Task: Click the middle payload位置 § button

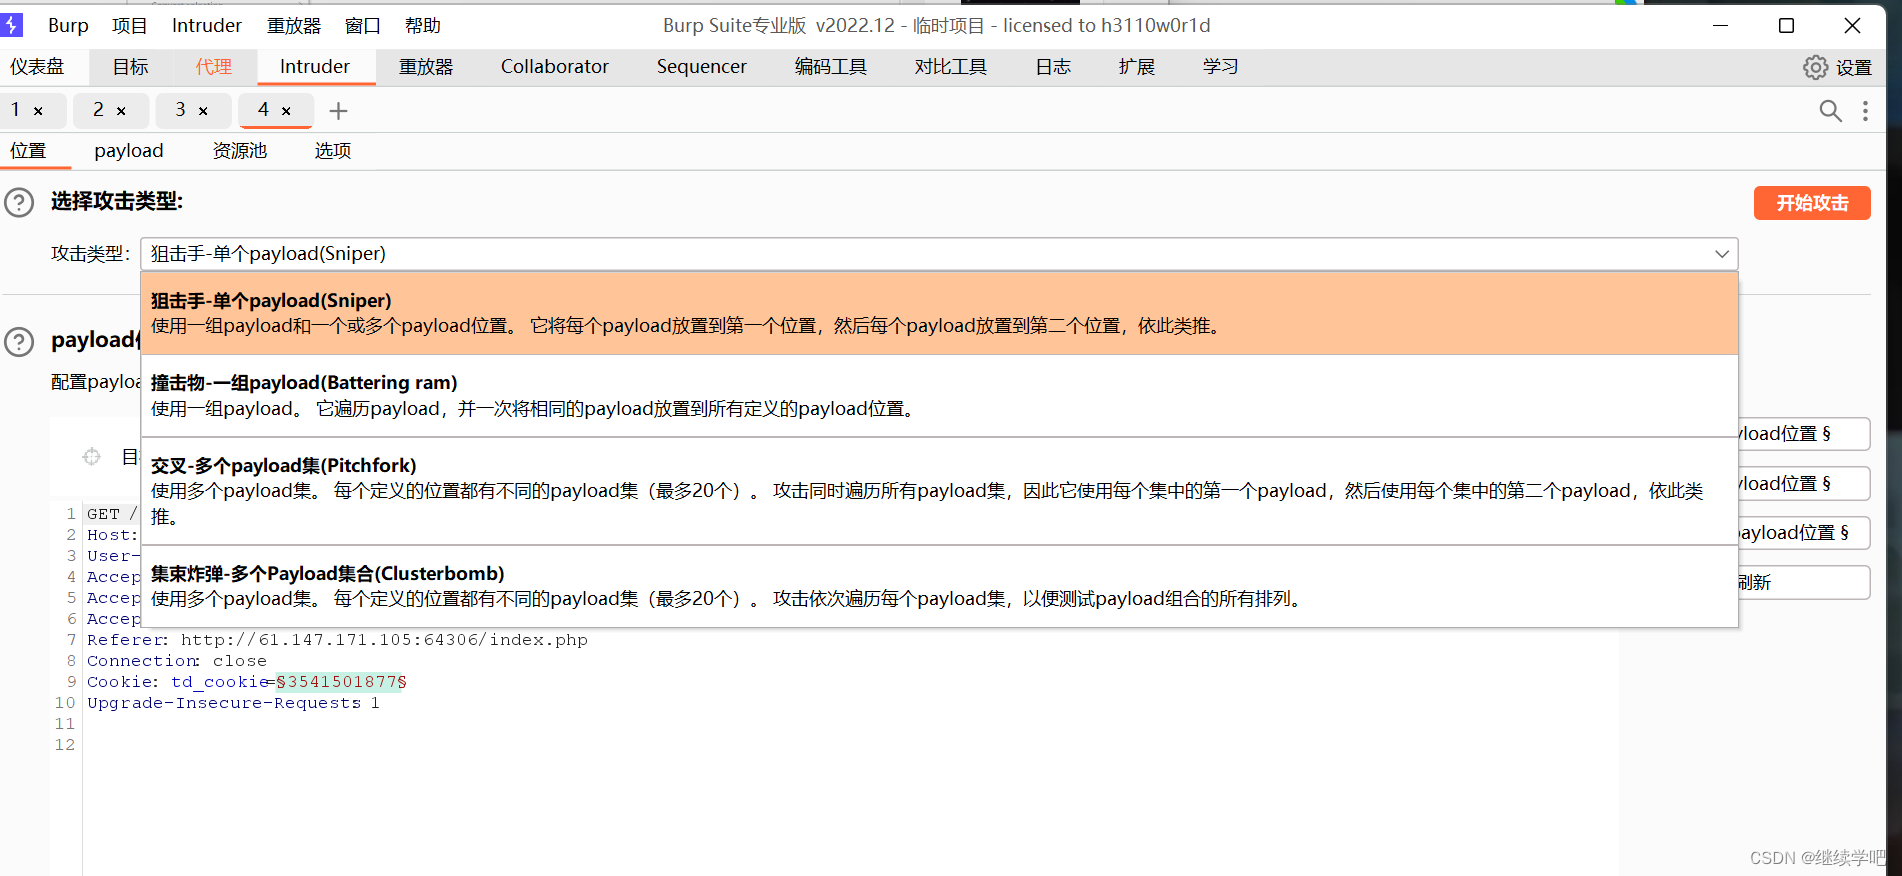Action: click(x=1804, y=484)
